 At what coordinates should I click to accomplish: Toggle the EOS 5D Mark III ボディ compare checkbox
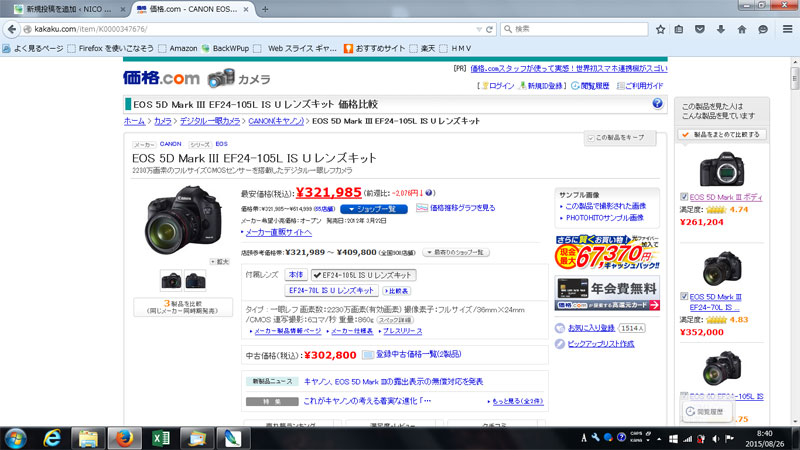click(684, 197)
